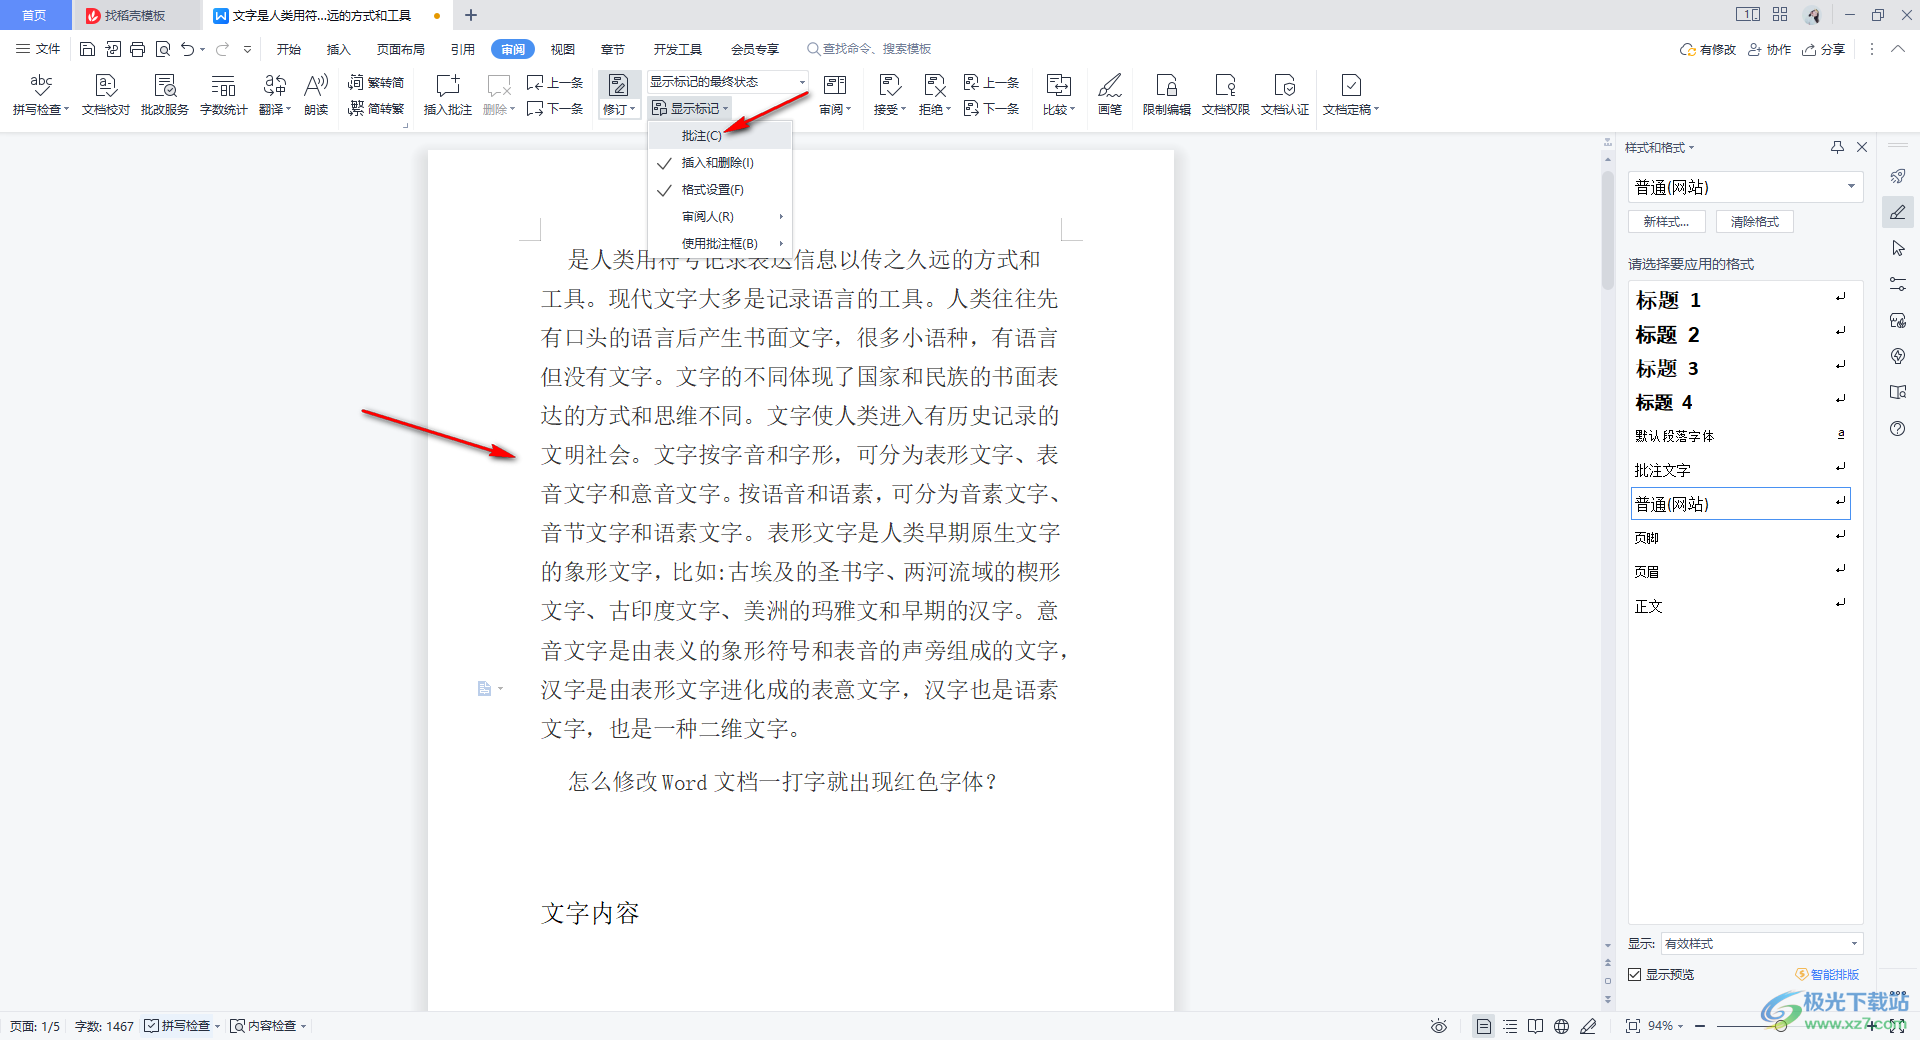Open the 文档校对 document proofreading tool
This screenshot has height=1040, width=1920.
tap(106, 95)
